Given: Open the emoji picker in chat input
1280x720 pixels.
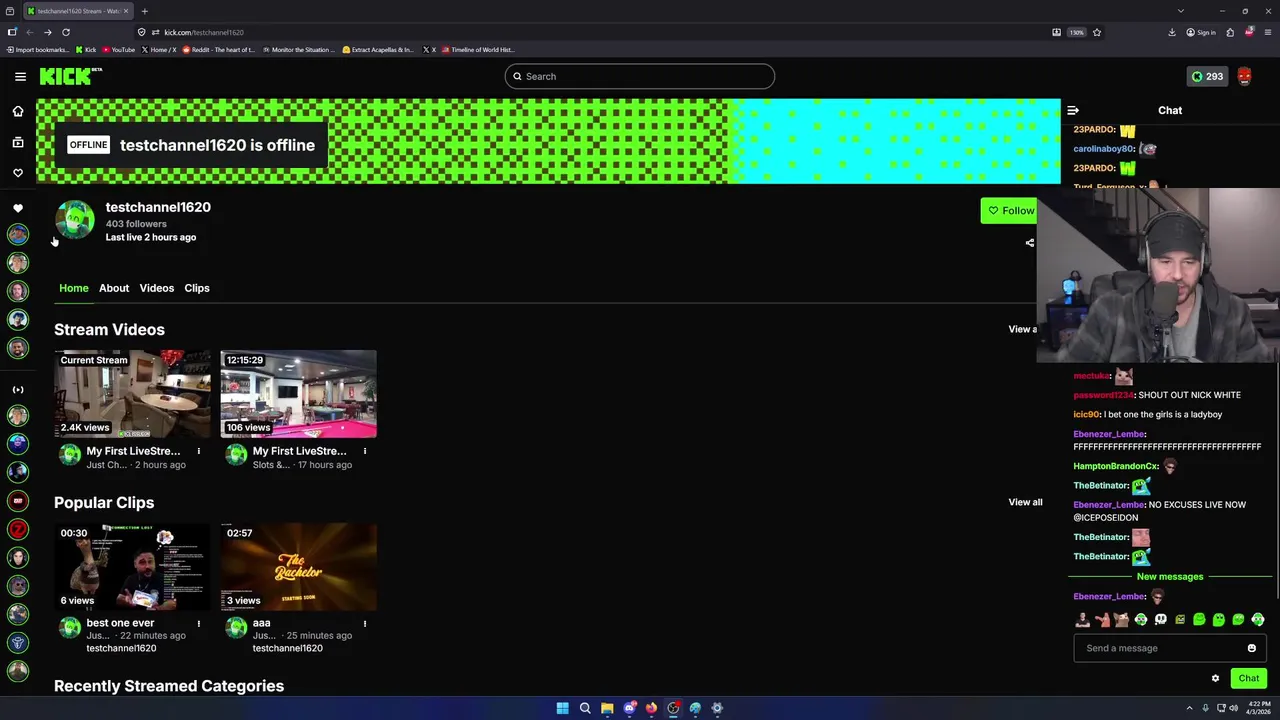Looking at the screenshot, I should click(1251, 648).
